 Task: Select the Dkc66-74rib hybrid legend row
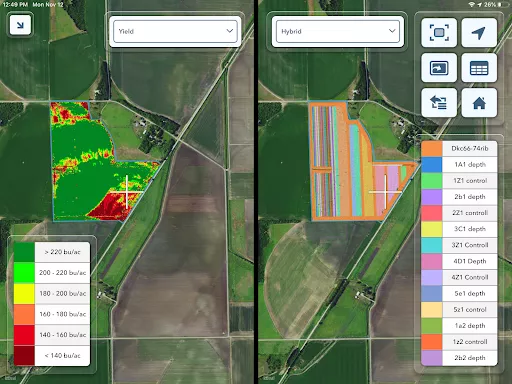click(459, 148)
